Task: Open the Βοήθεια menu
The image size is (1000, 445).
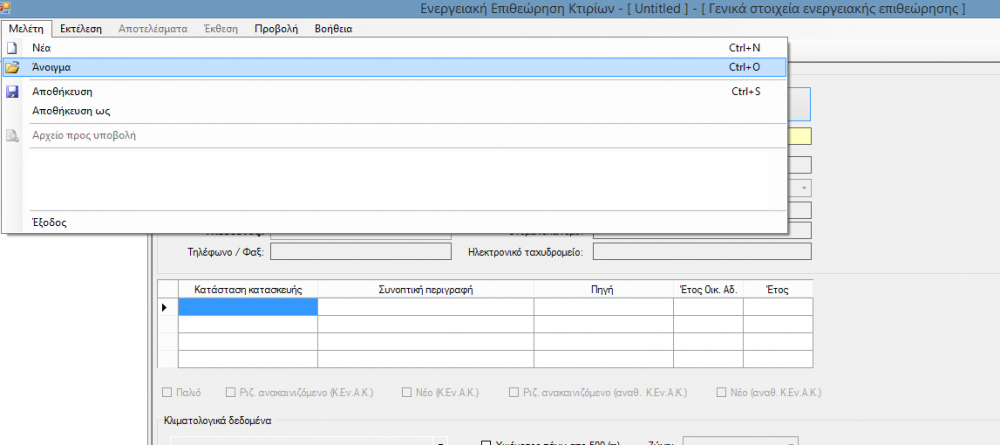Action: [x=333, y=29]
